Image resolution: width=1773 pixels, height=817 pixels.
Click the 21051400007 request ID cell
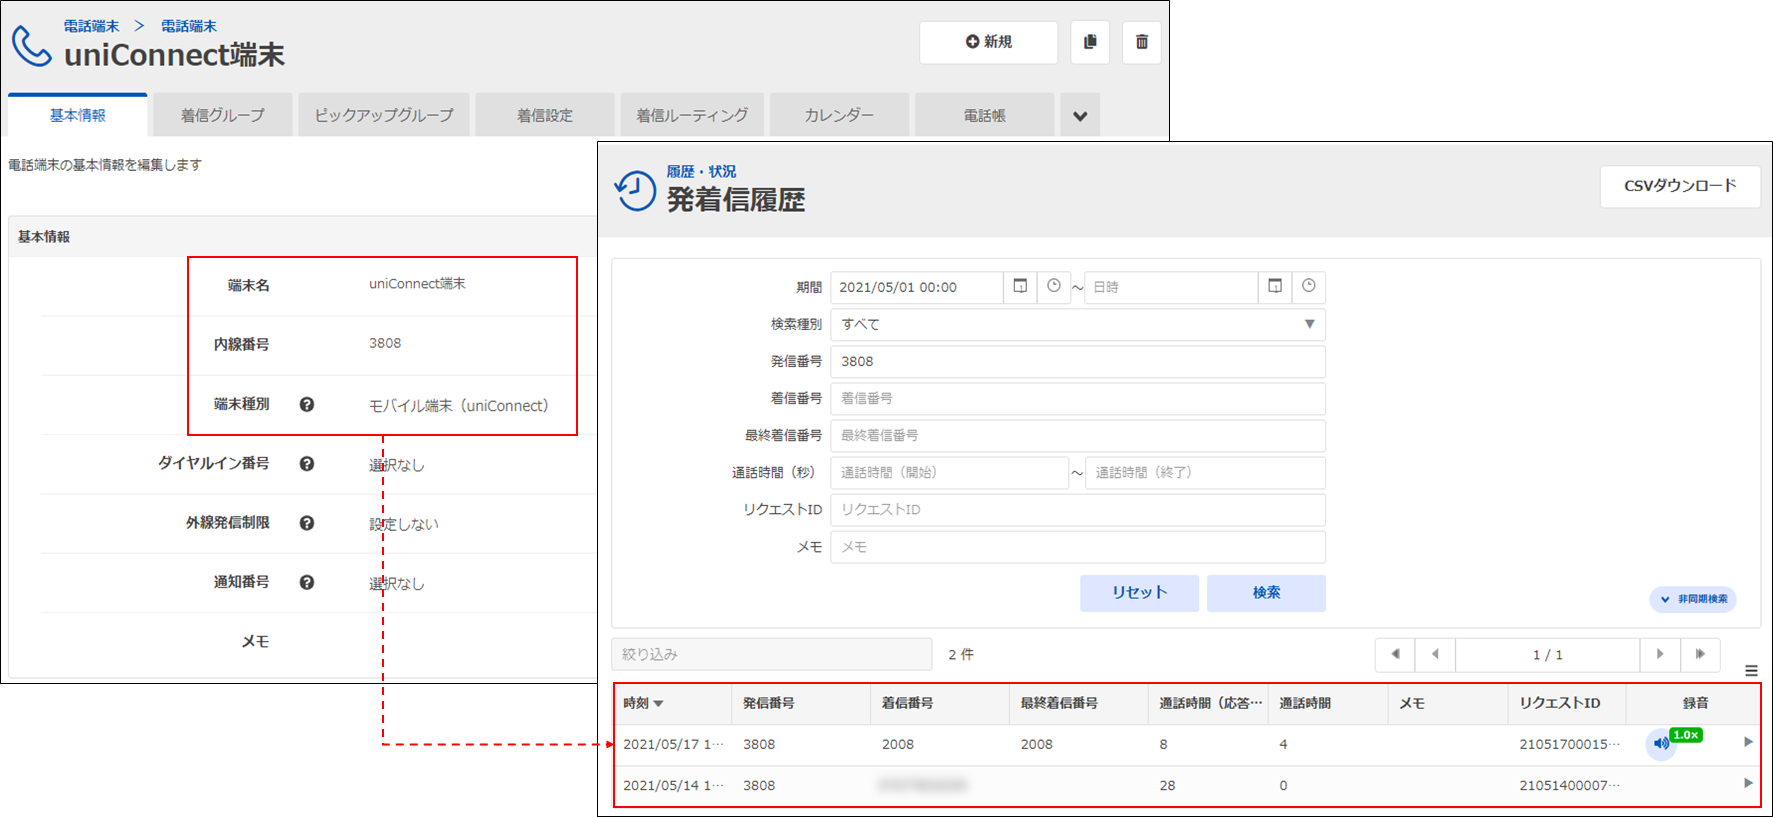click(1569, 785)
